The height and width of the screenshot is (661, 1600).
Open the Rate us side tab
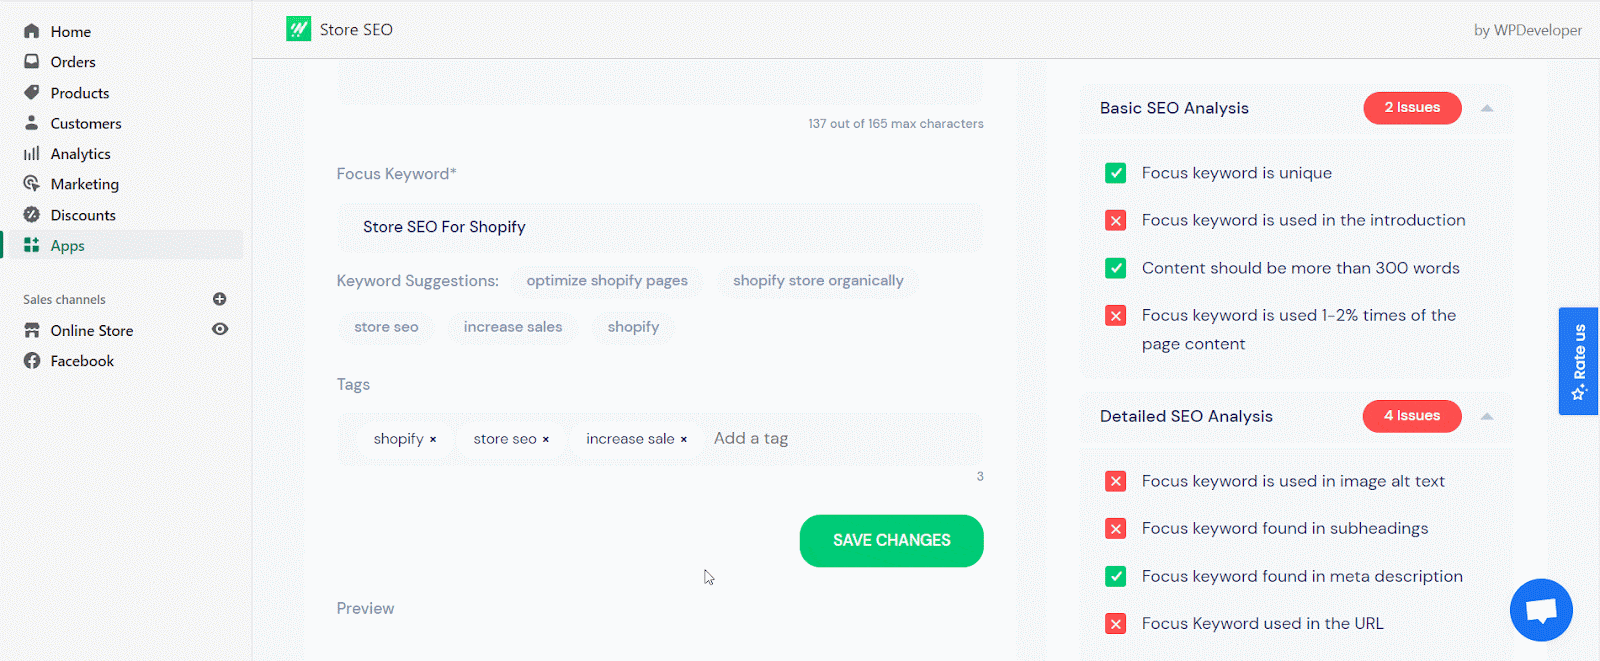coord(1578,361)
